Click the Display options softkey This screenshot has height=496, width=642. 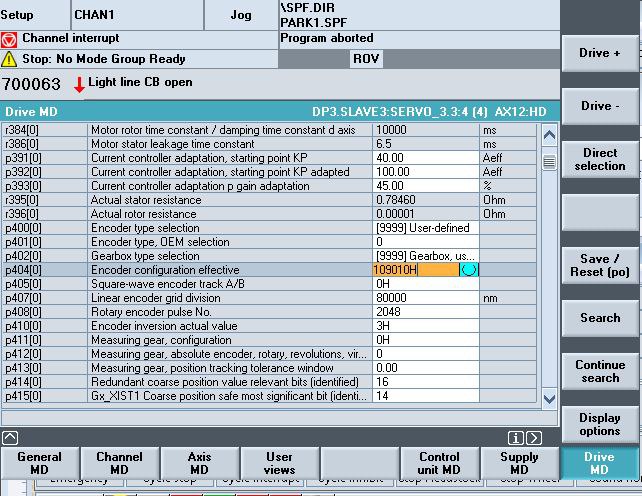click(600, 424)
